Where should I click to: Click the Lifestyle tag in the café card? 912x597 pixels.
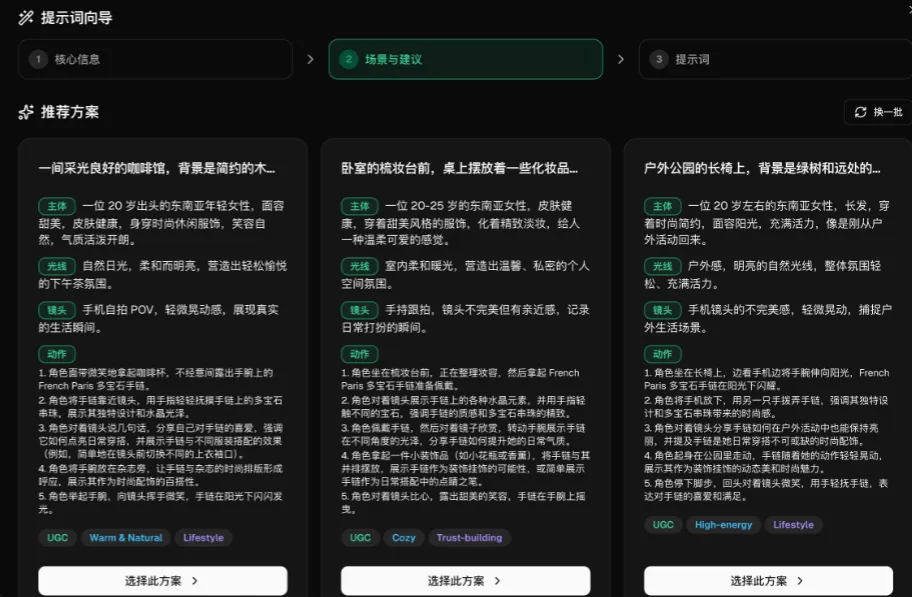[203, 538]
